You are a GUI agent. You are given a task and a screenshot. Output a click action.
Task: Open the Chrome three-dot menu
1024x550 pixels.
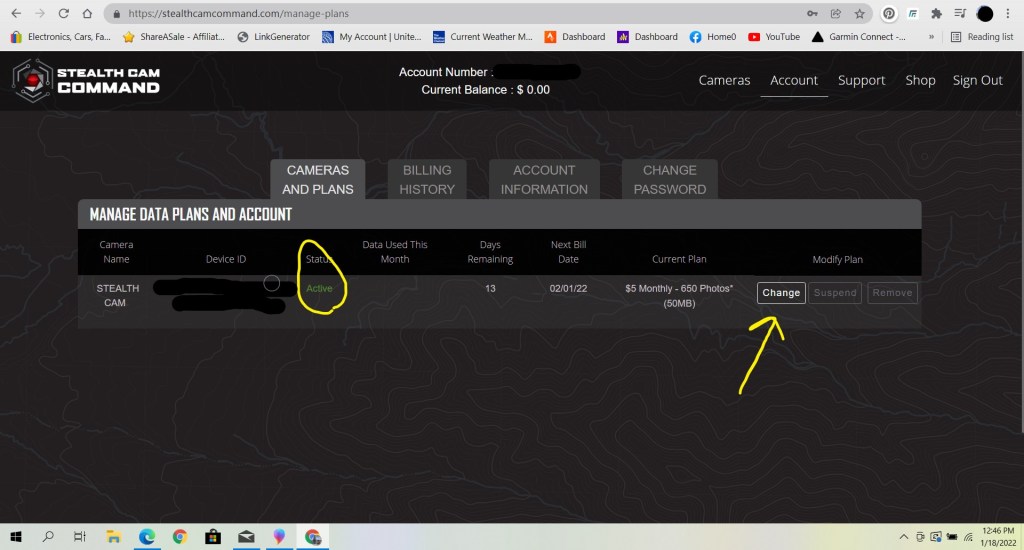click(x=1009, y=14)
